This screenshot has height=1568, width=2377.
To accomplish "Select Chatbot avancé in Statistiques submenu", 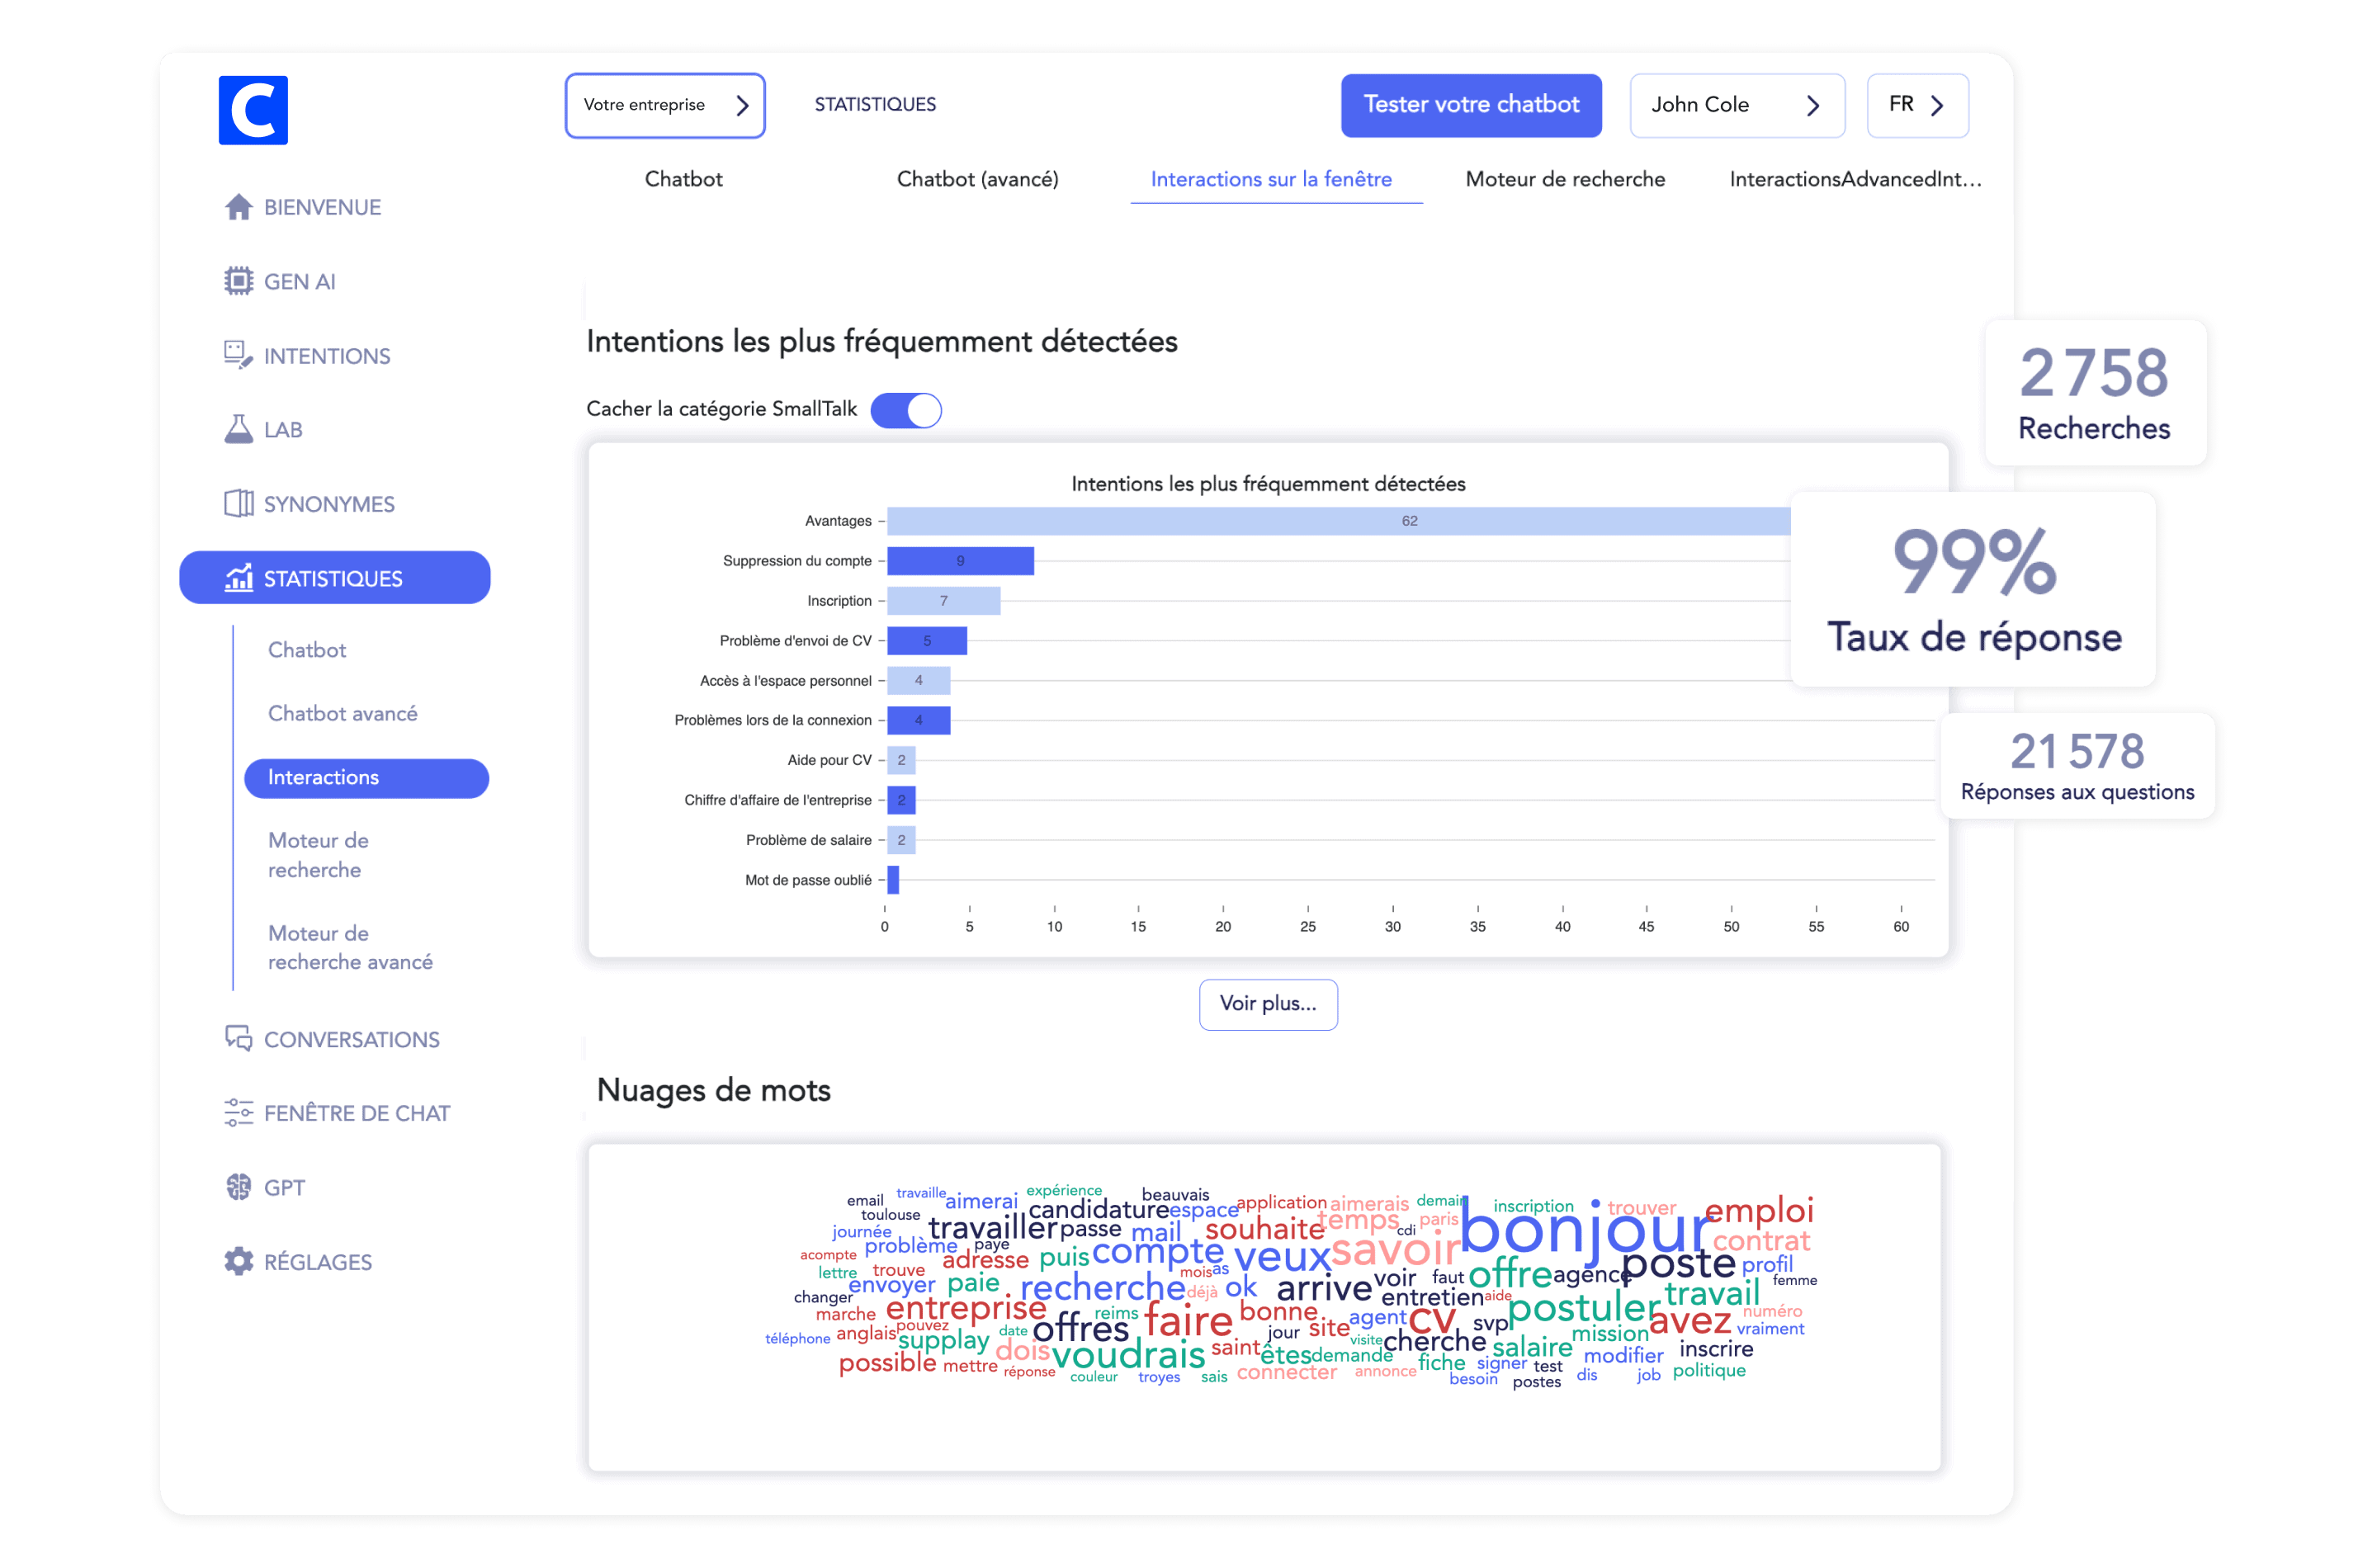I will pos(342,713).
